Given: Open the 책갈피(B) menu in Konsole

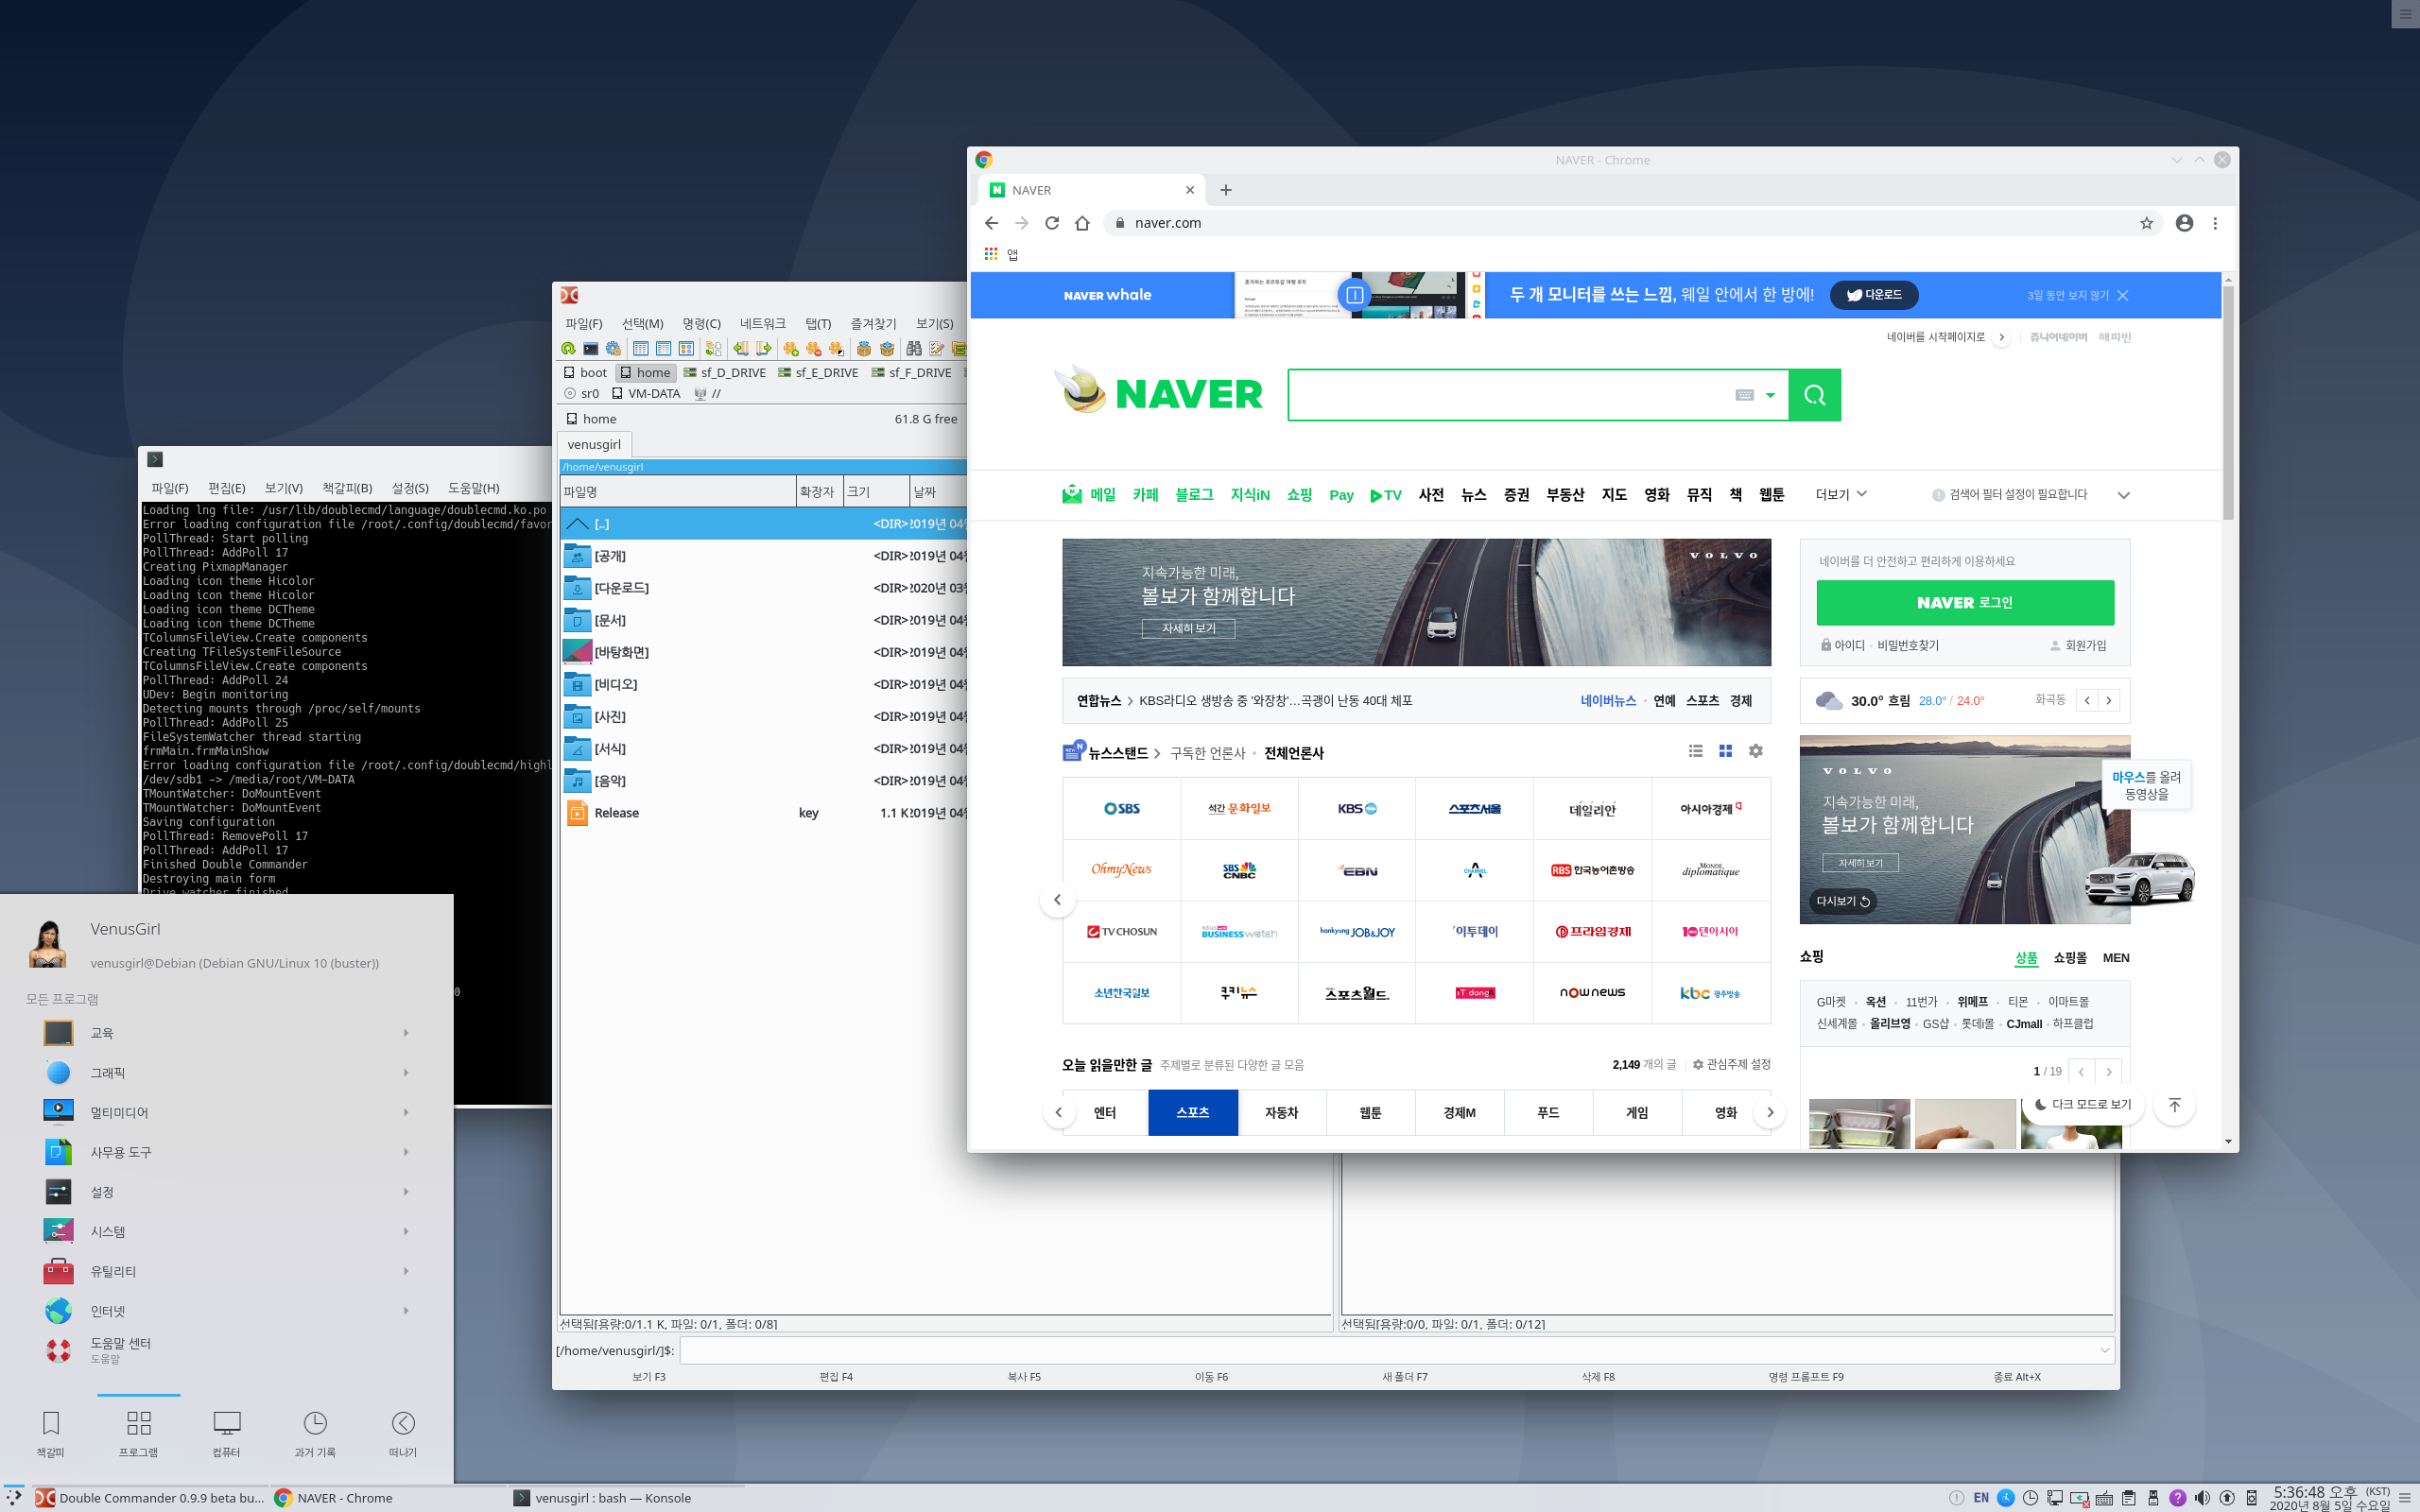Looking at the screenshot, I should (347, 488).
